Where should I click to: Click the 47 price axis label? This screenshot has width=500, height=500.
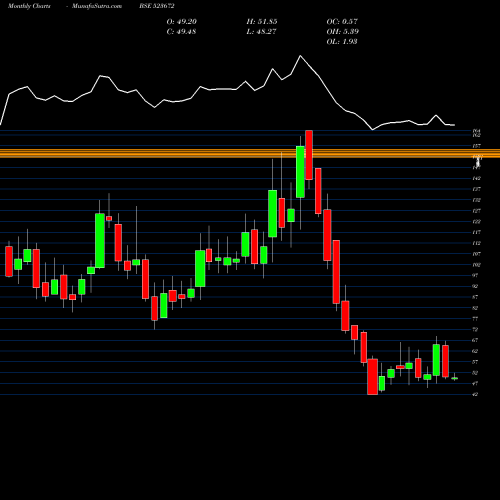point(475,384)
